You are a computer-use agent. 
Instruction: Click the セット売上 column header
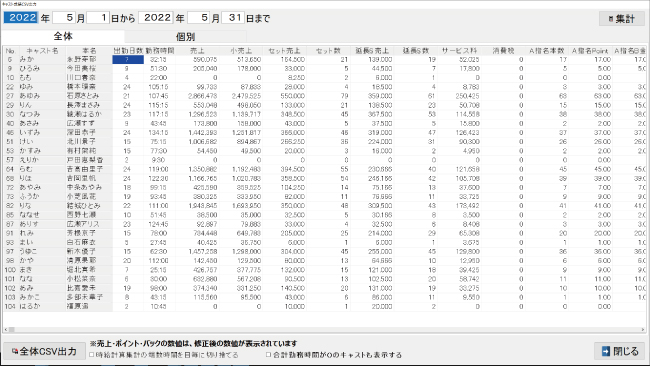pos(284,51)
